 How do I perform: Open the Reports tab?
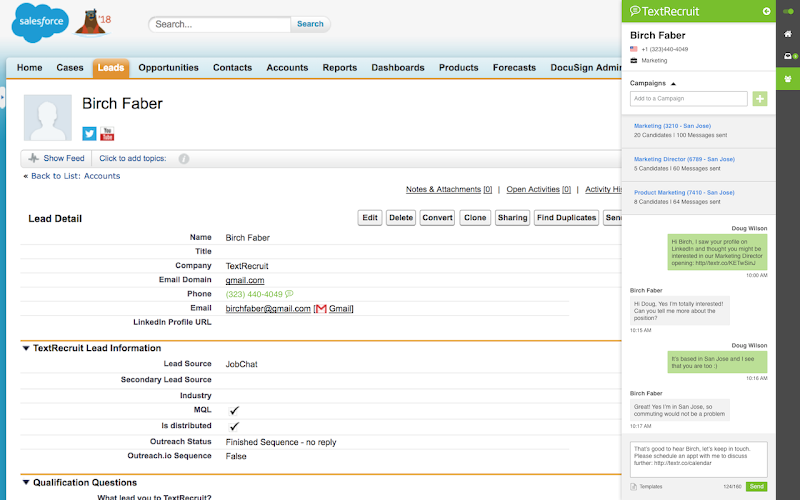point(340,68)
